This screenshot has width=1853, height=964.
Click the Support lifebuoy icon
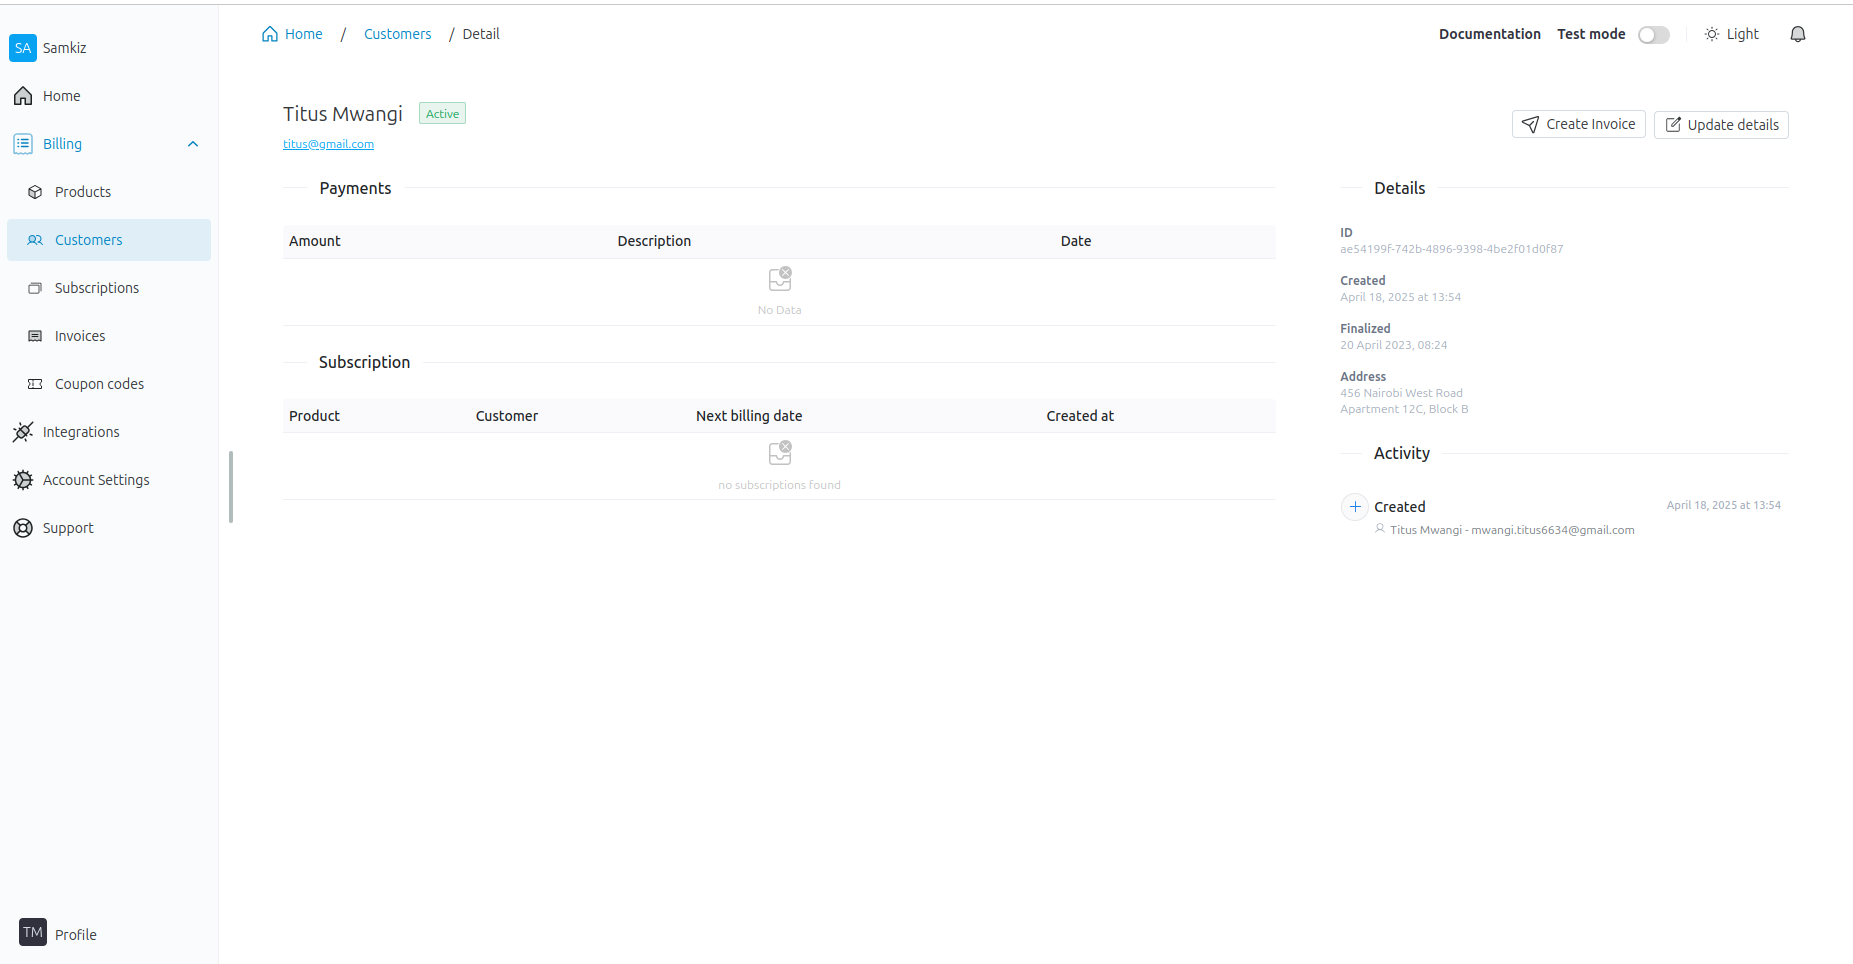pyautogui.click(x=23, y=528)
